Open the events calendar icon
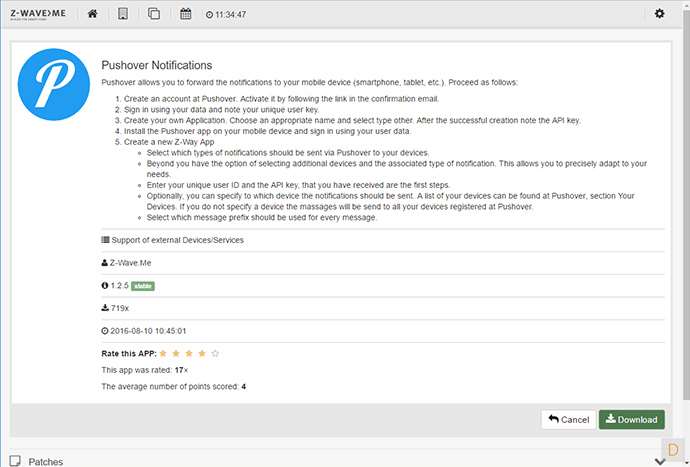The image size is (690, 467). pos(185,14)
